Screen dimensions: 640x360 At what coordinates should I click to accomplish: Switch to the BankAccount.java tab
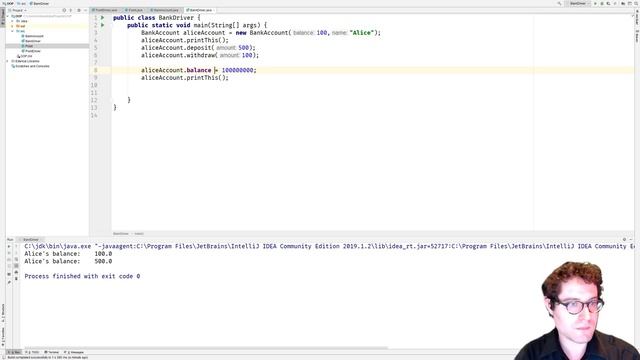click(165, 10)
